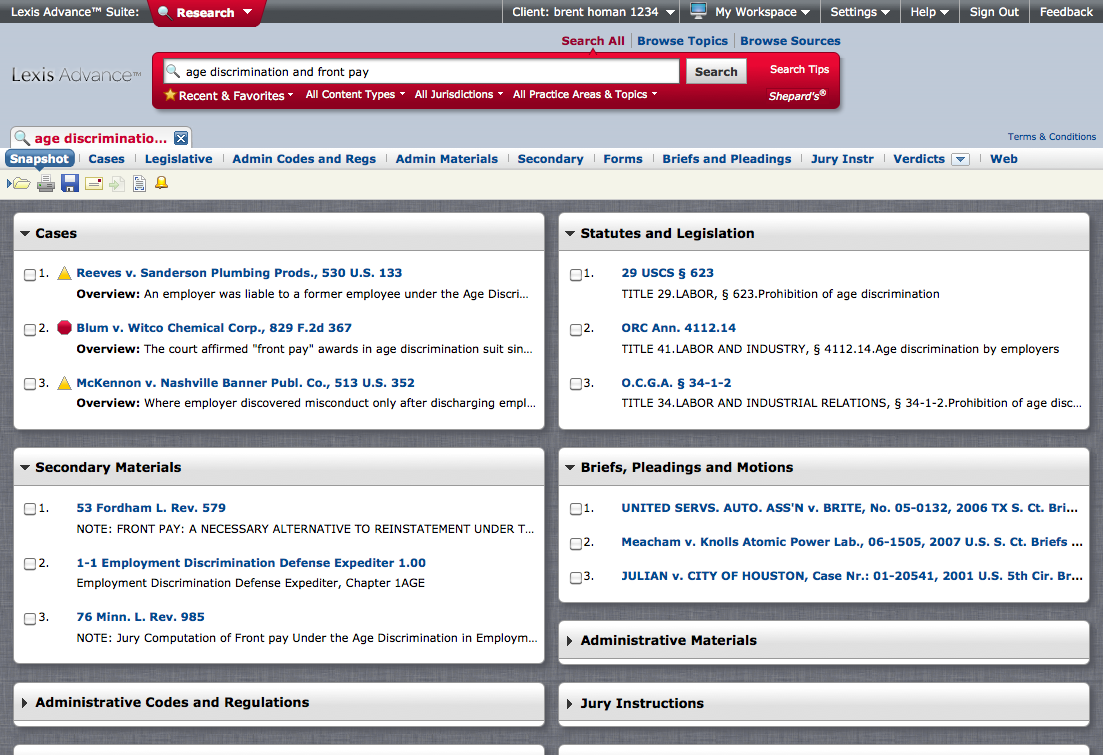Open the Secondary tab
The width and height of the screenshot is (1103, 755).
551,159
